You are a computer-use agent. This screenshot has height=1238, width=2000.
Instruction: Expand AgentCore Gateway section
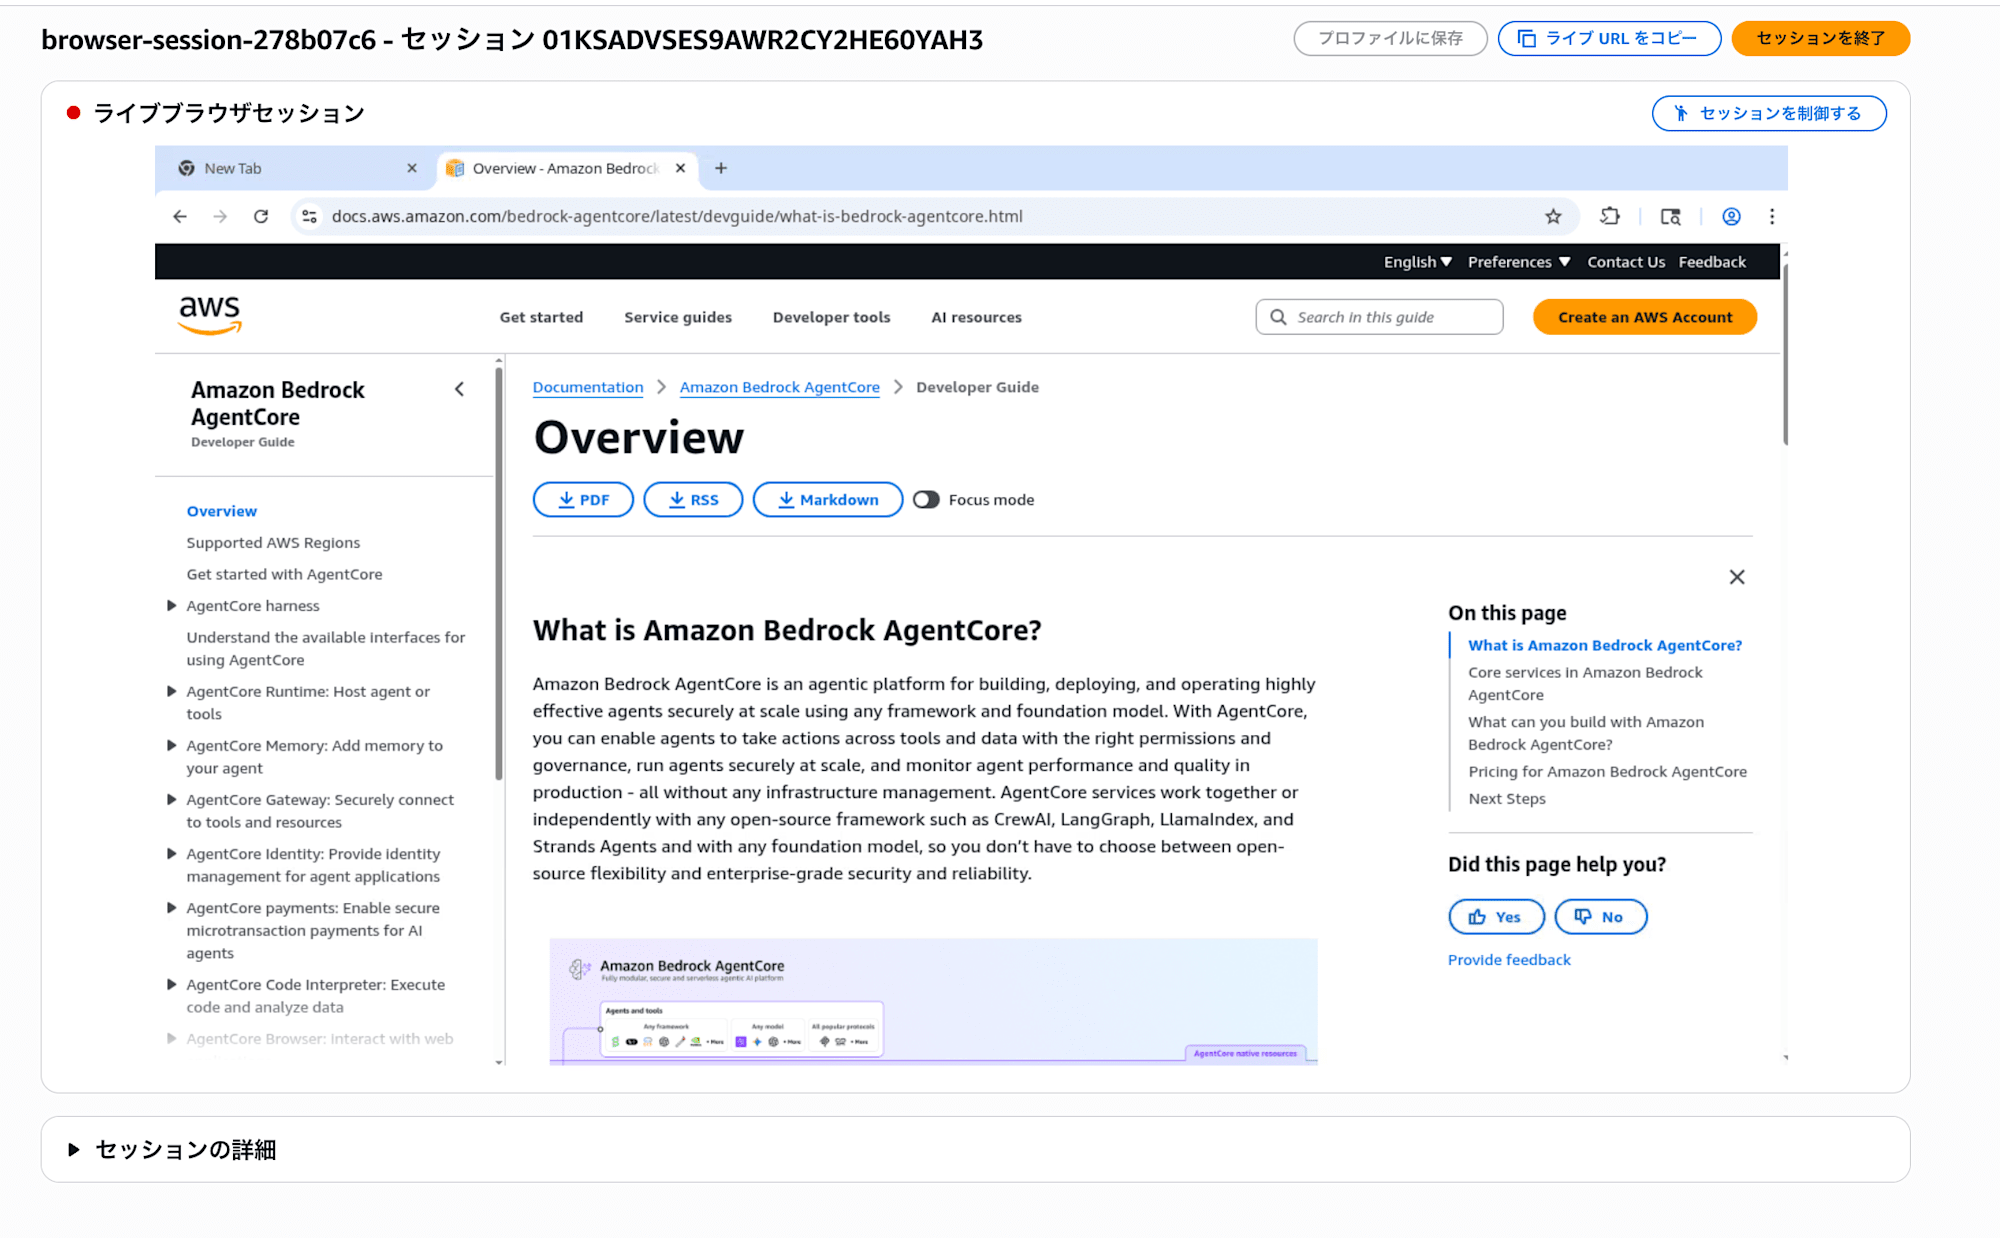click(x=172, y=800)
